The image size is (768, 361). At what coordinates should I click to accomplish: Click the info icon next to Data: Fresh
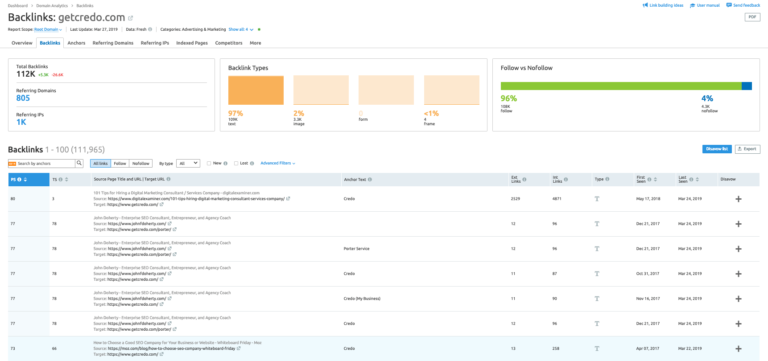tap(150, 29)
